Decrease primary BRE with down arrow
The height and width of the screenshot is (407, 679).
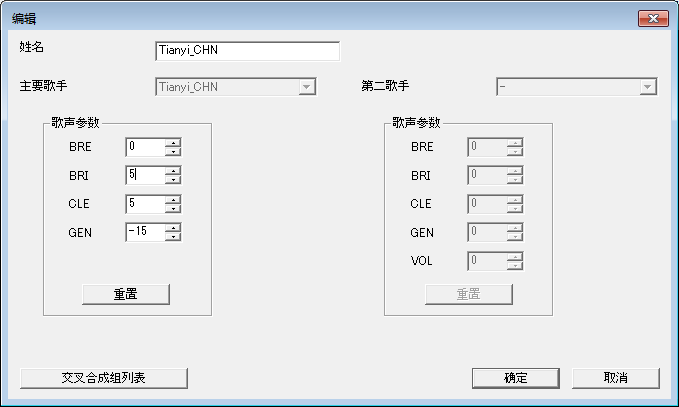(173, 152)
